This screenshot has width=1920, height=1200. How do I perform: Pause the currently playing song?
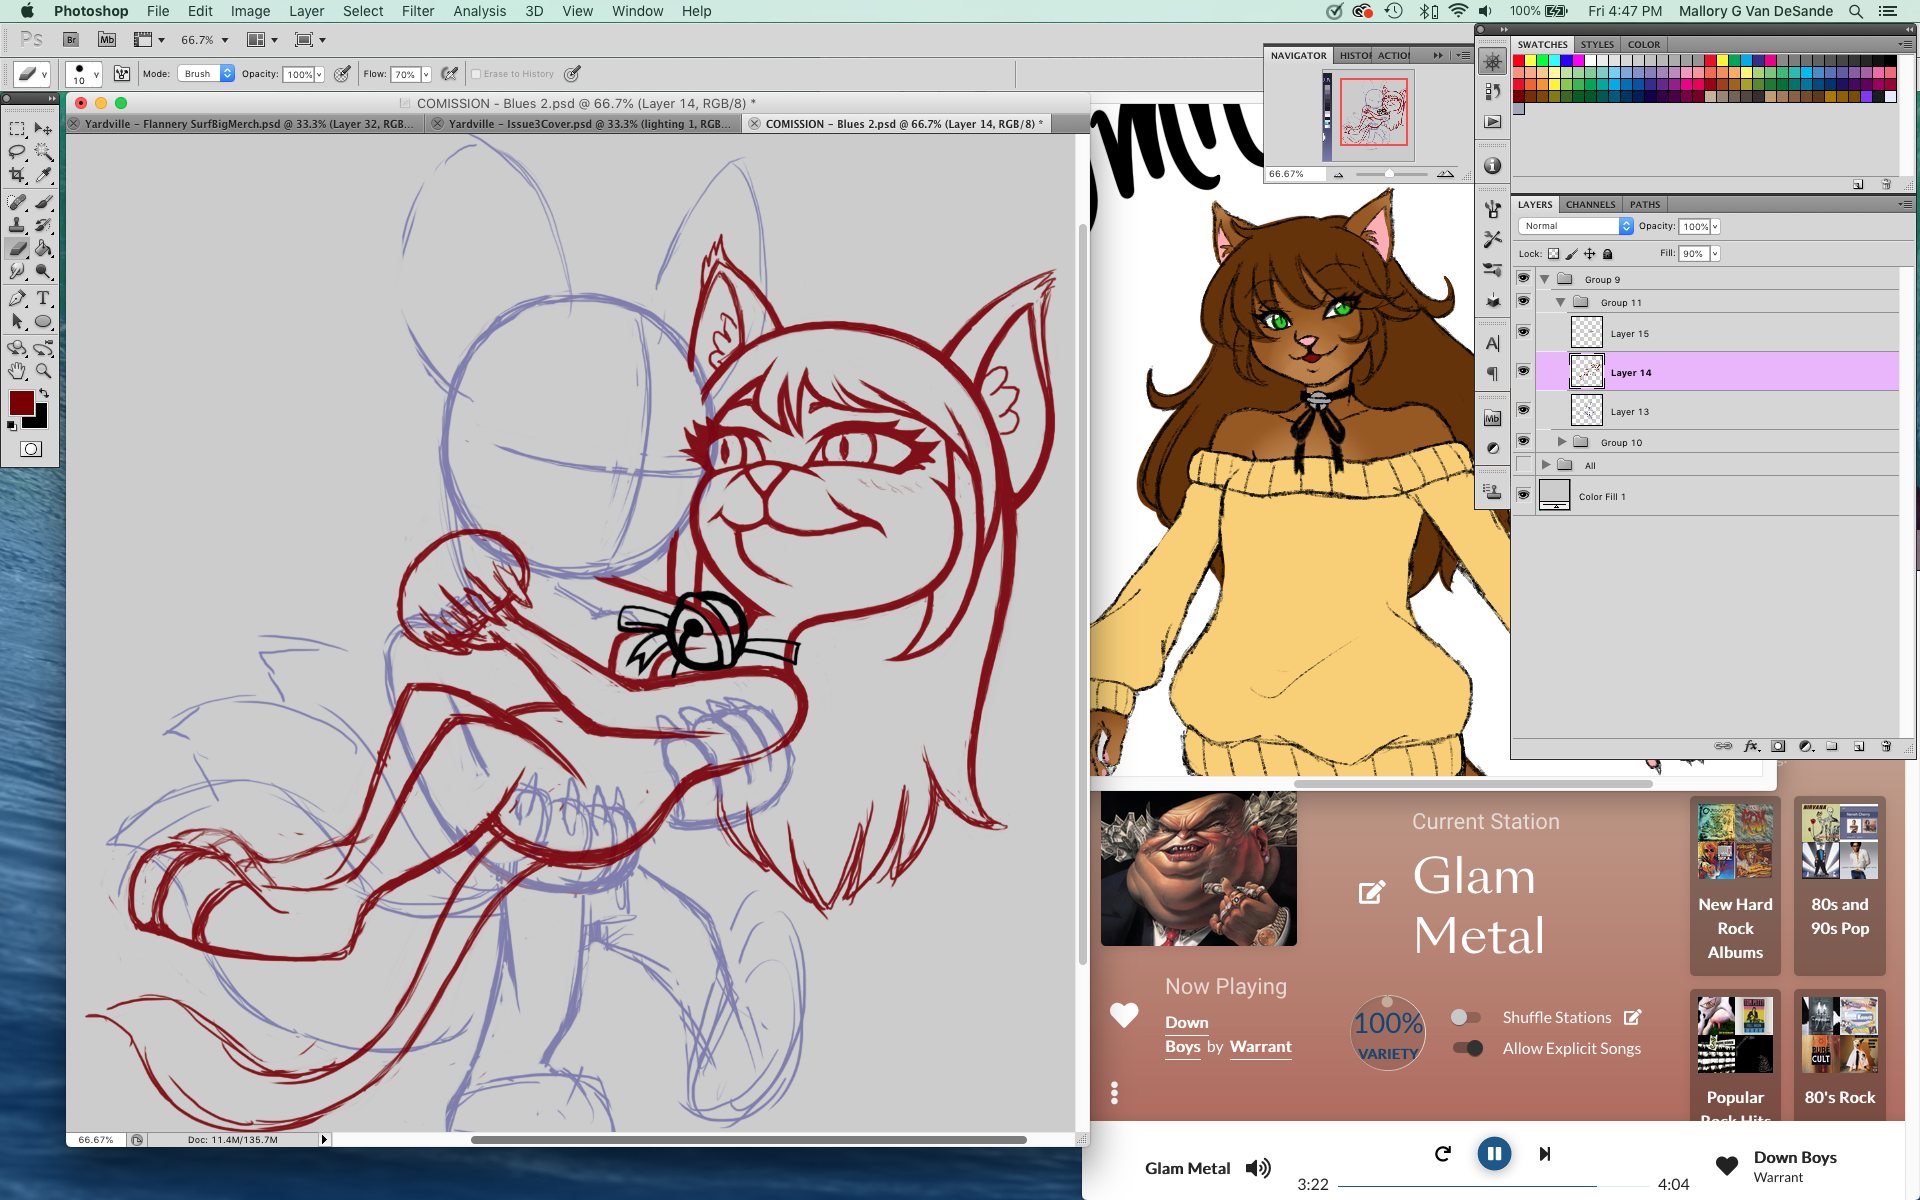1493,1154
